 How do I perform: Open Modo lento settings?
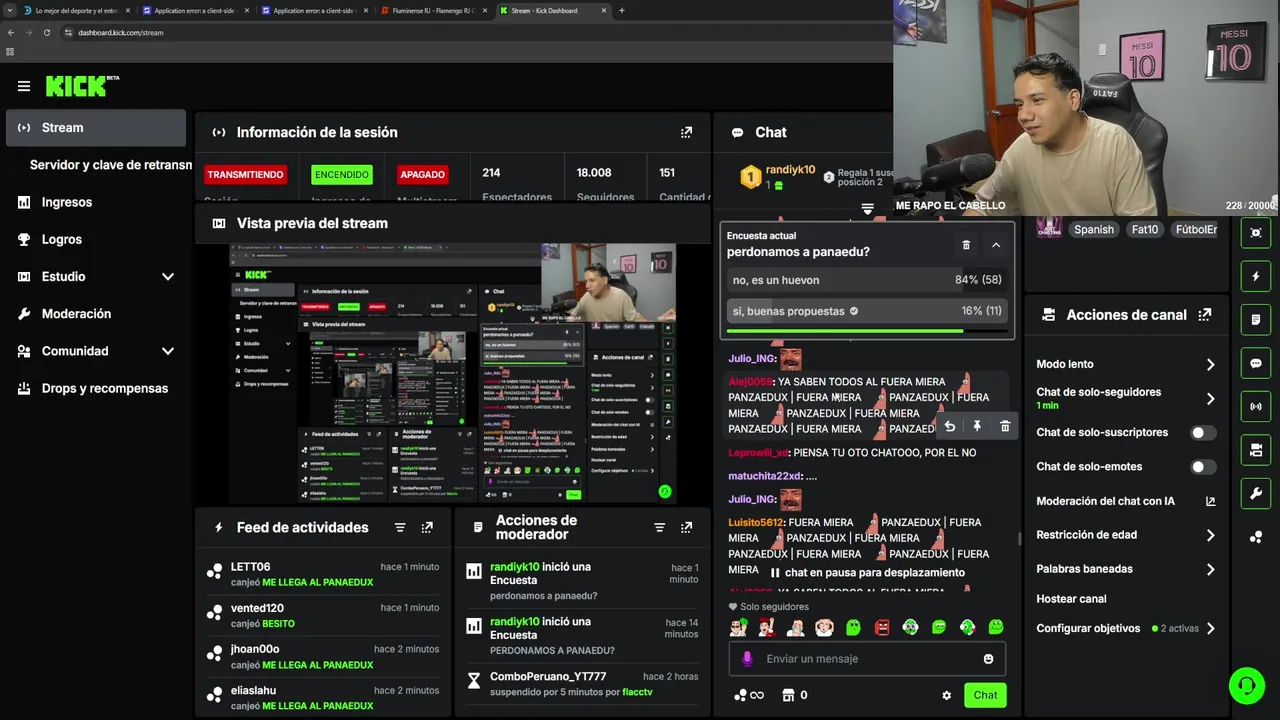point(1126,364)
